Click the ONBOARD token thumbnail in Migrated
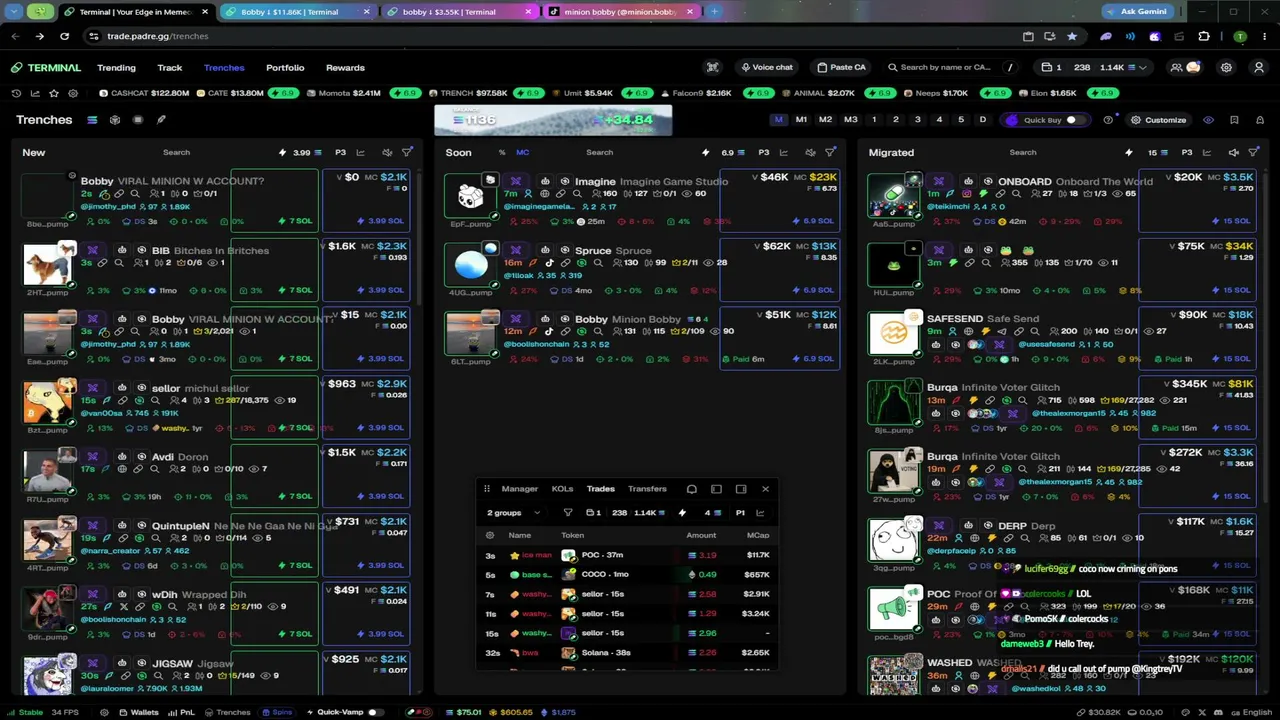 click(x=893, y=196)
